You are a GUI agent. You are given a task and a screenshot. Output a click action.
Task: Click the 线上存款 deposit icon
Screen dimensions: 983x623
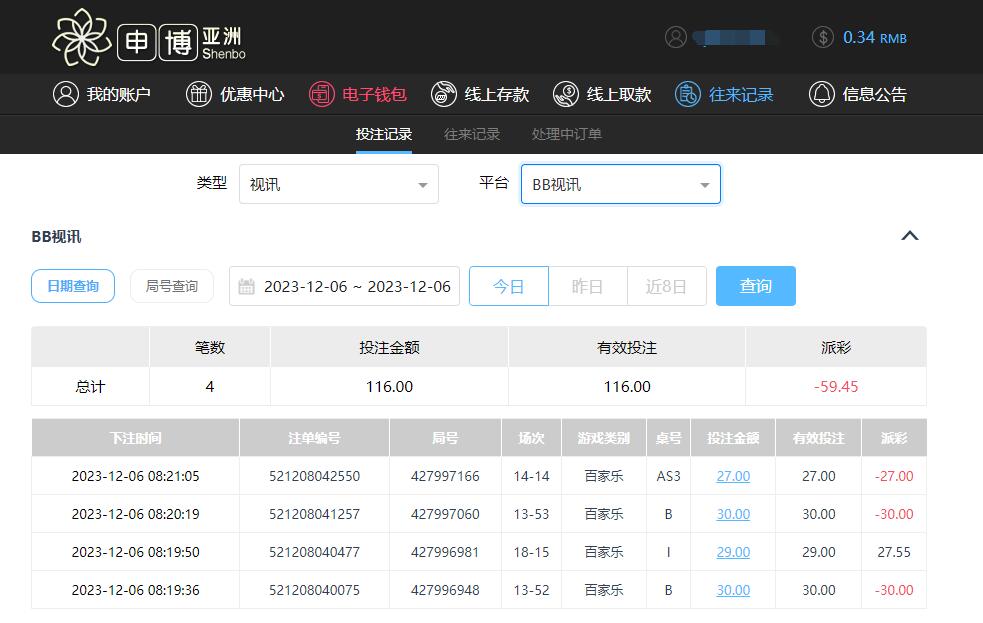pos(444,94)
